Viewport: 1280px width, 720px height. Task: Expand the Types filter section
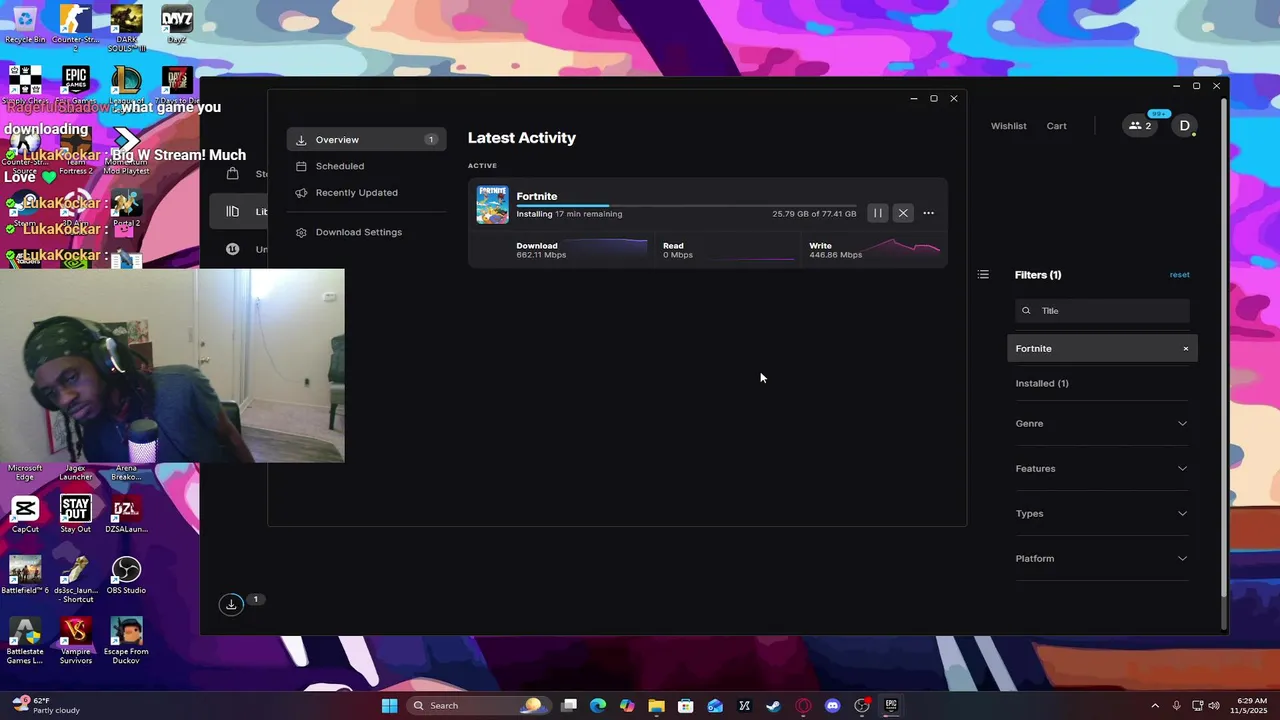pyautogui.click(x=1101, y=513)
